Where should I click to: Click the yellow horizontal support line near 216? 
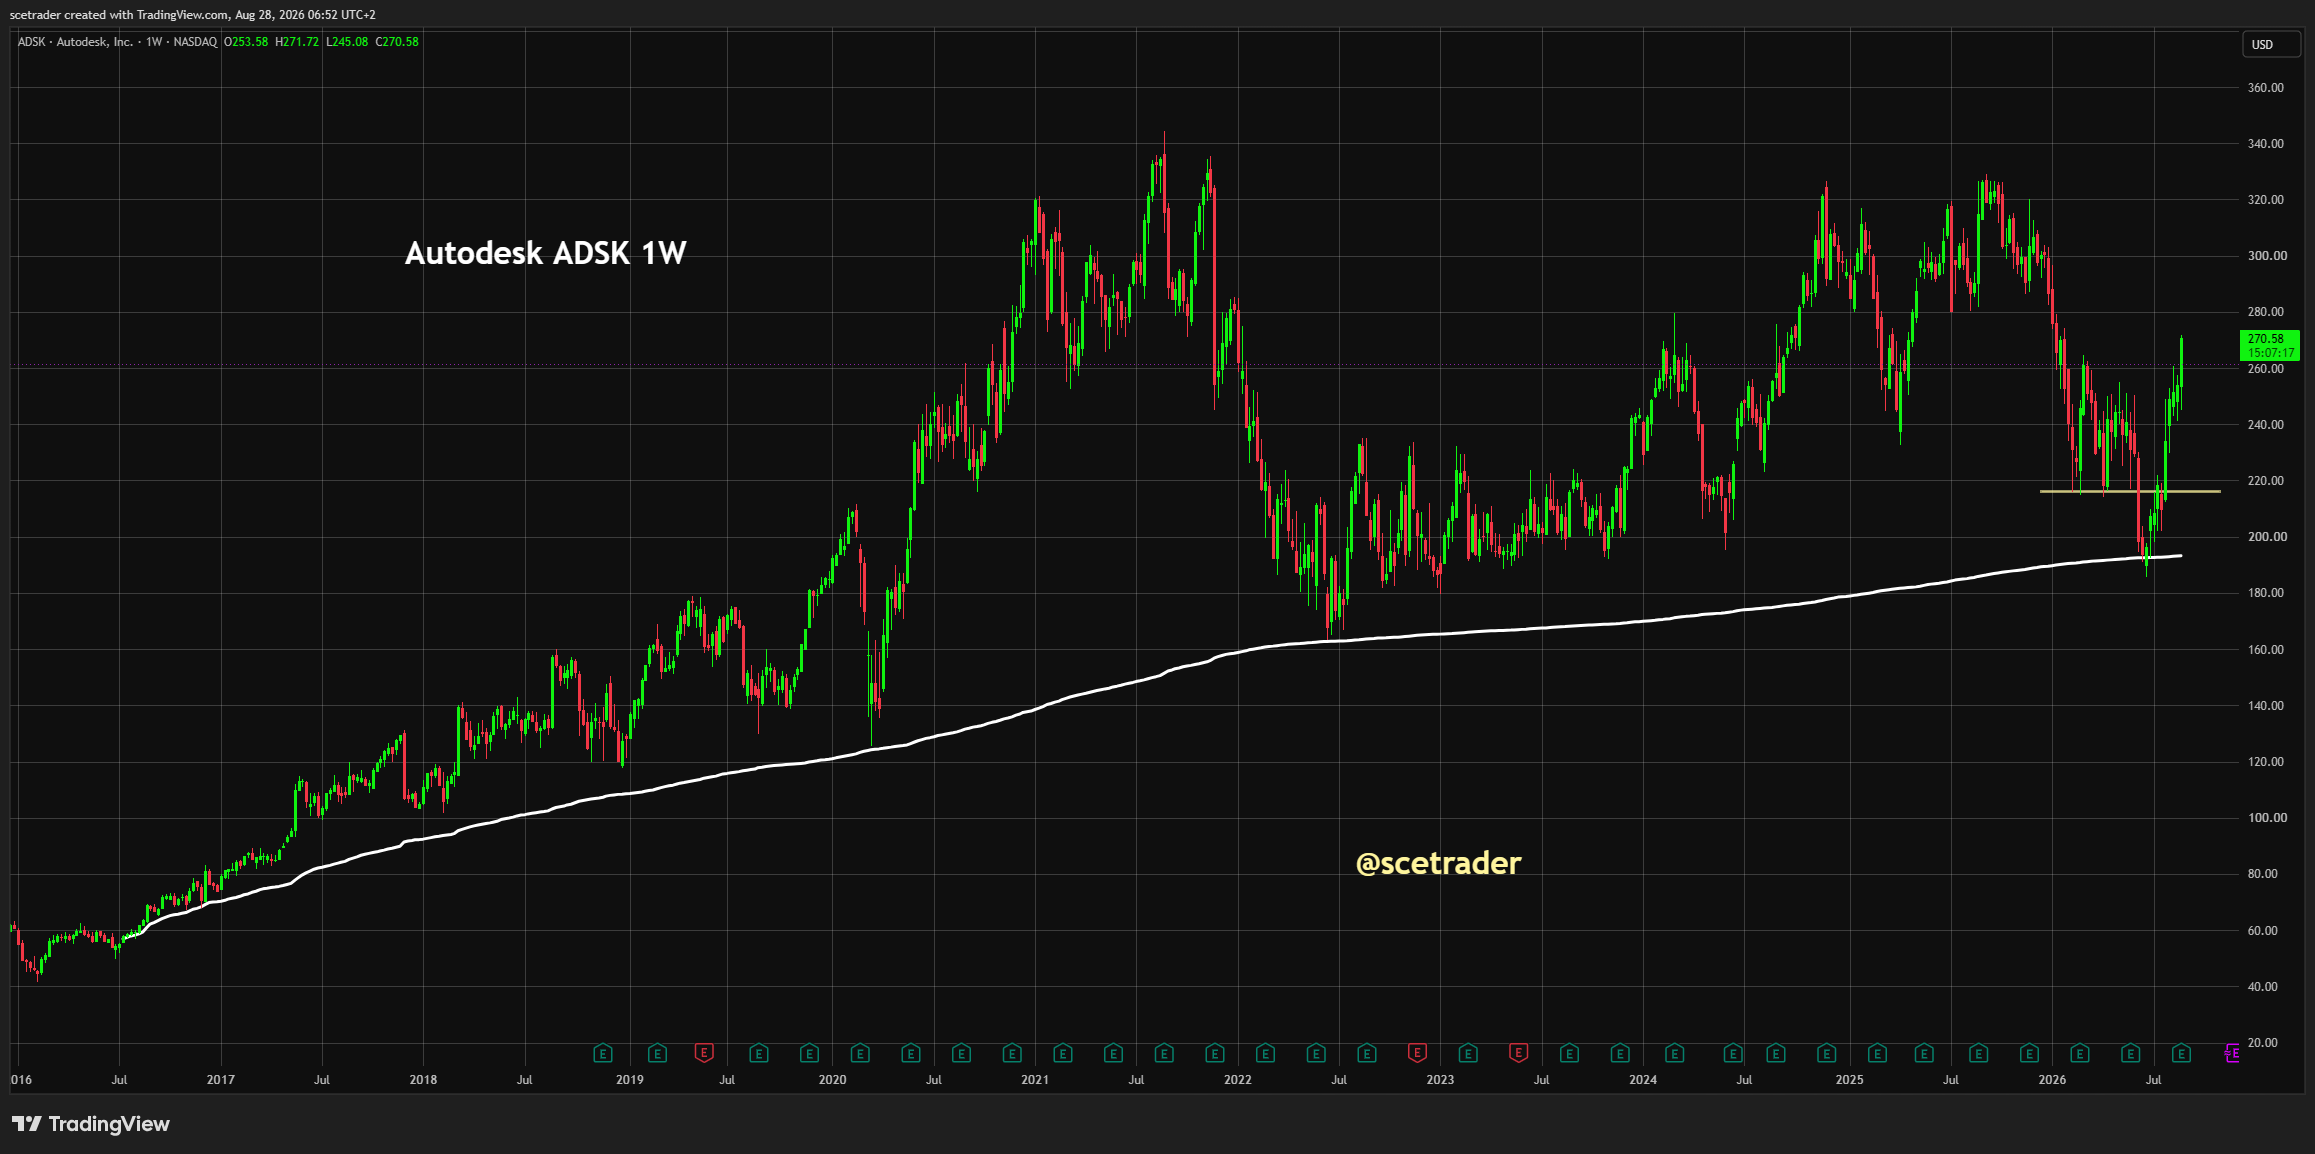point(2130,491)
